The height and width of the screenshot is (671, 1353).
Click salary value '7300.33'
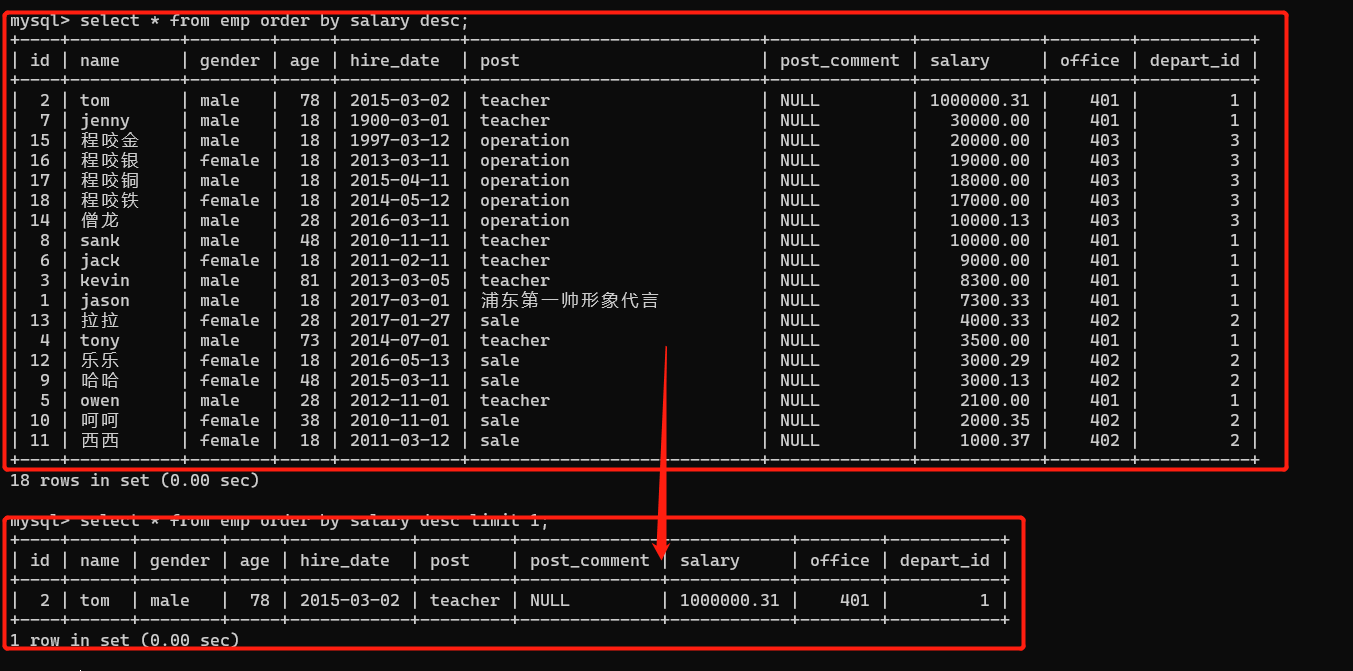pos(995,300)
